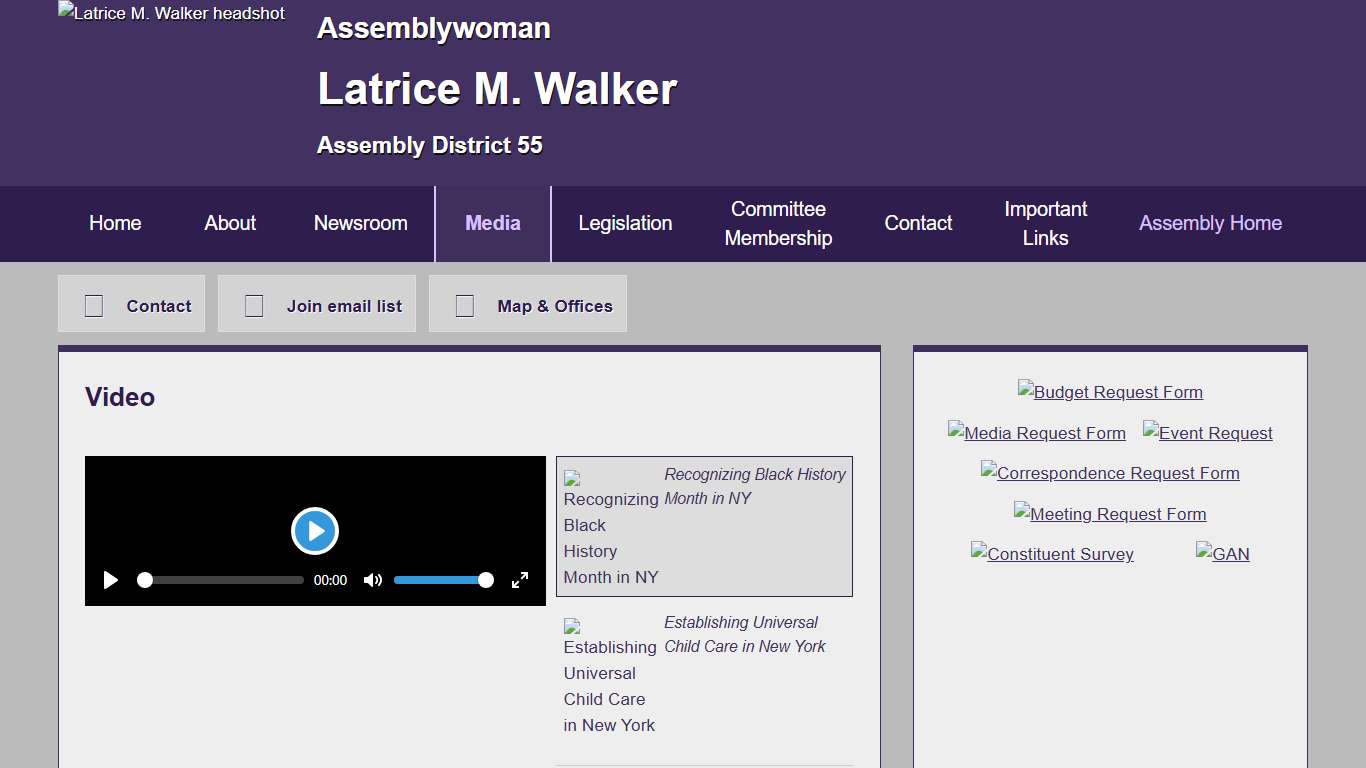Open the Important Links menu item
The image size is (1366, 768).
coord(1045,223)
